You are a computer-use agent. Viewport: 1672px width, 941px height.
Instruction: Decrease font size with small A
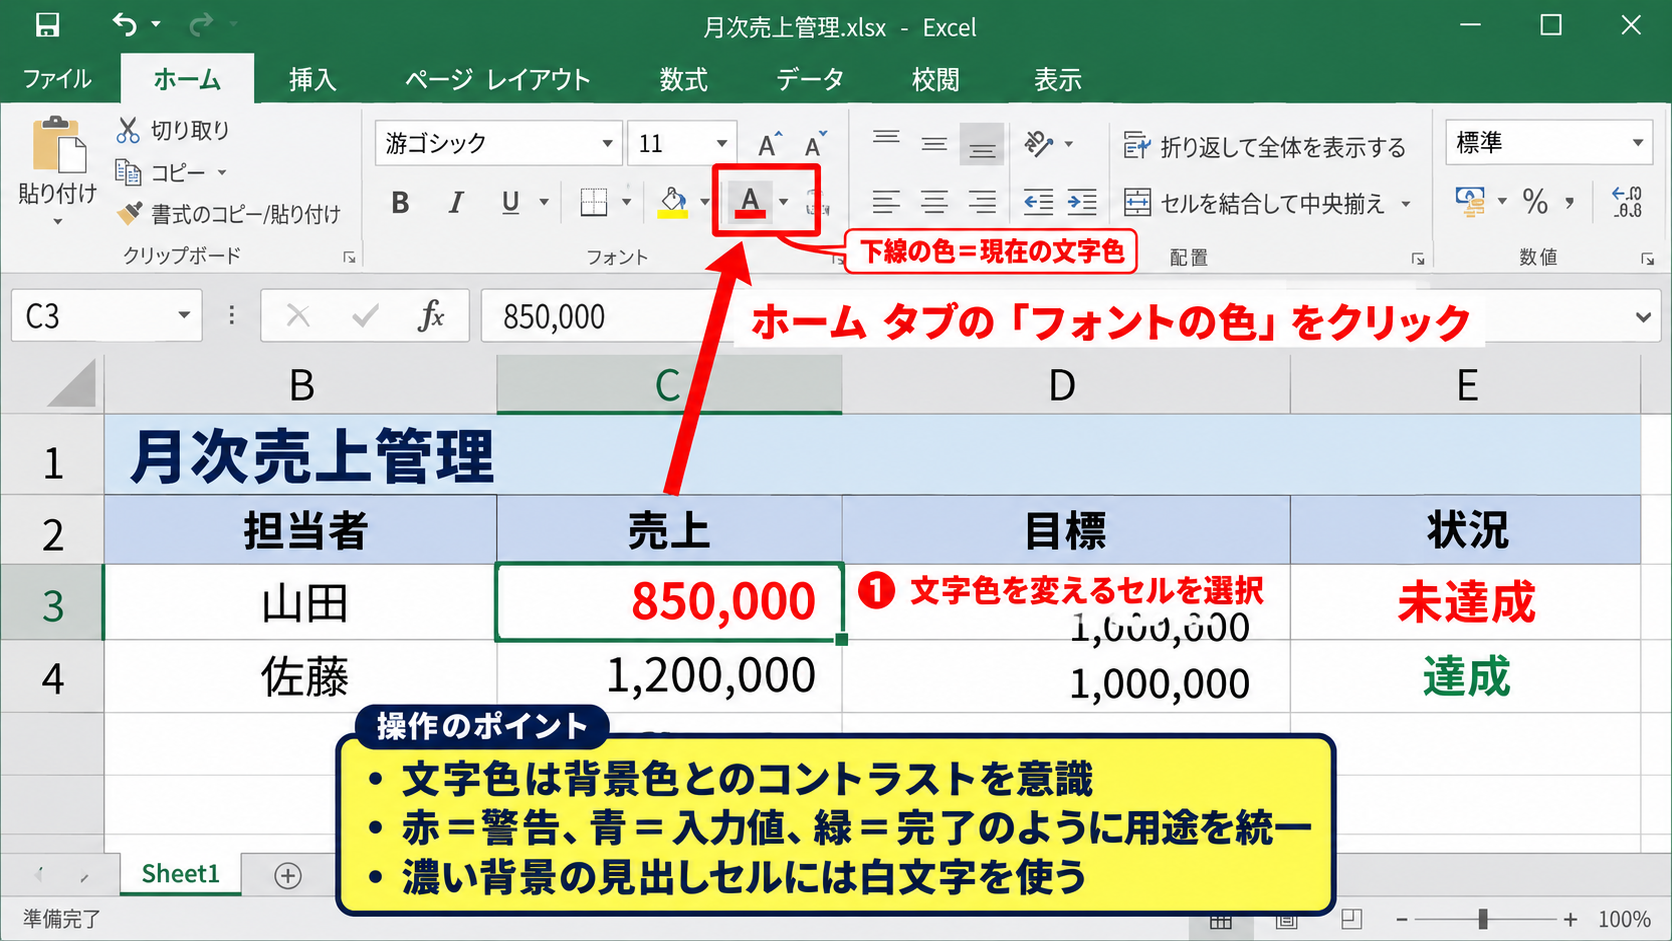[816, 145]
